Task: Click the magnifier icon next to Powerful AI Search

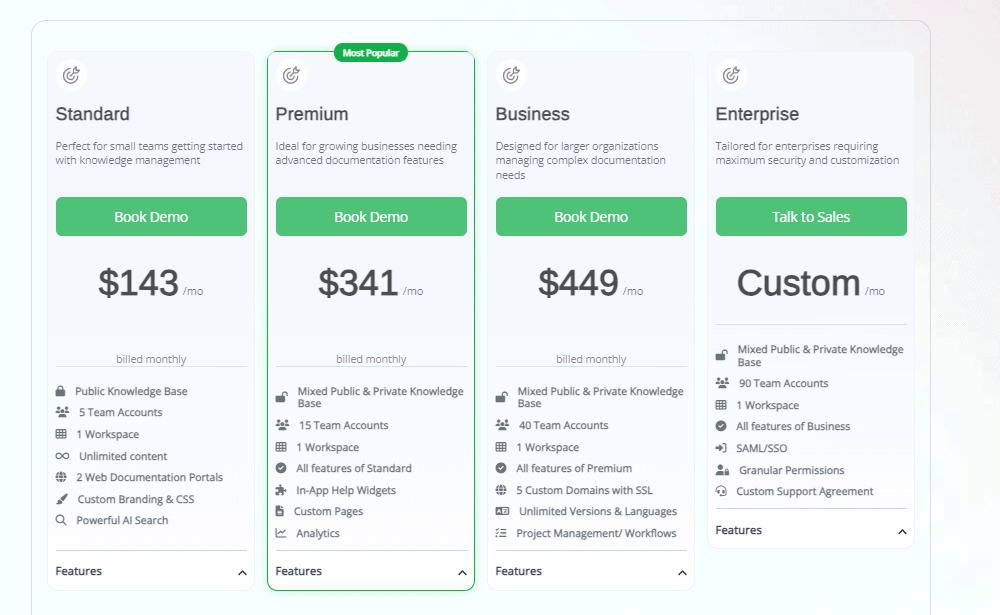Action: [x=62, y=520]
